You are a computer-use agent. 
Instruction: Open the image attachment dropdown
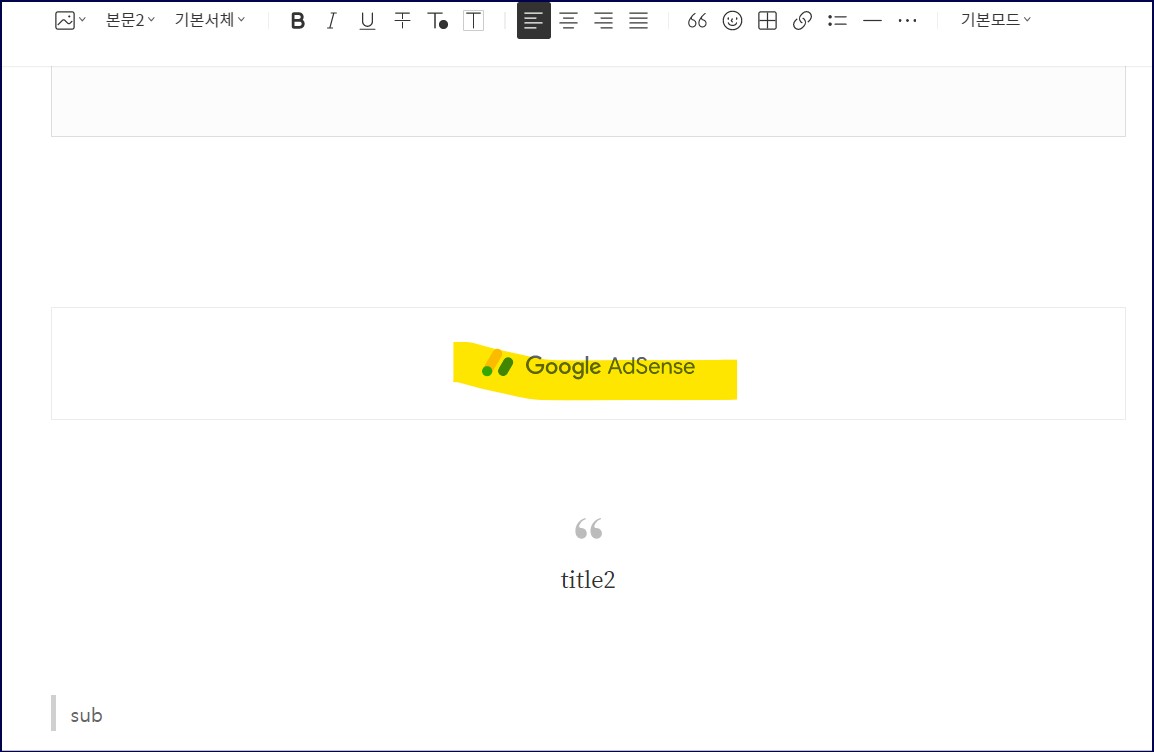coord(70,21)
